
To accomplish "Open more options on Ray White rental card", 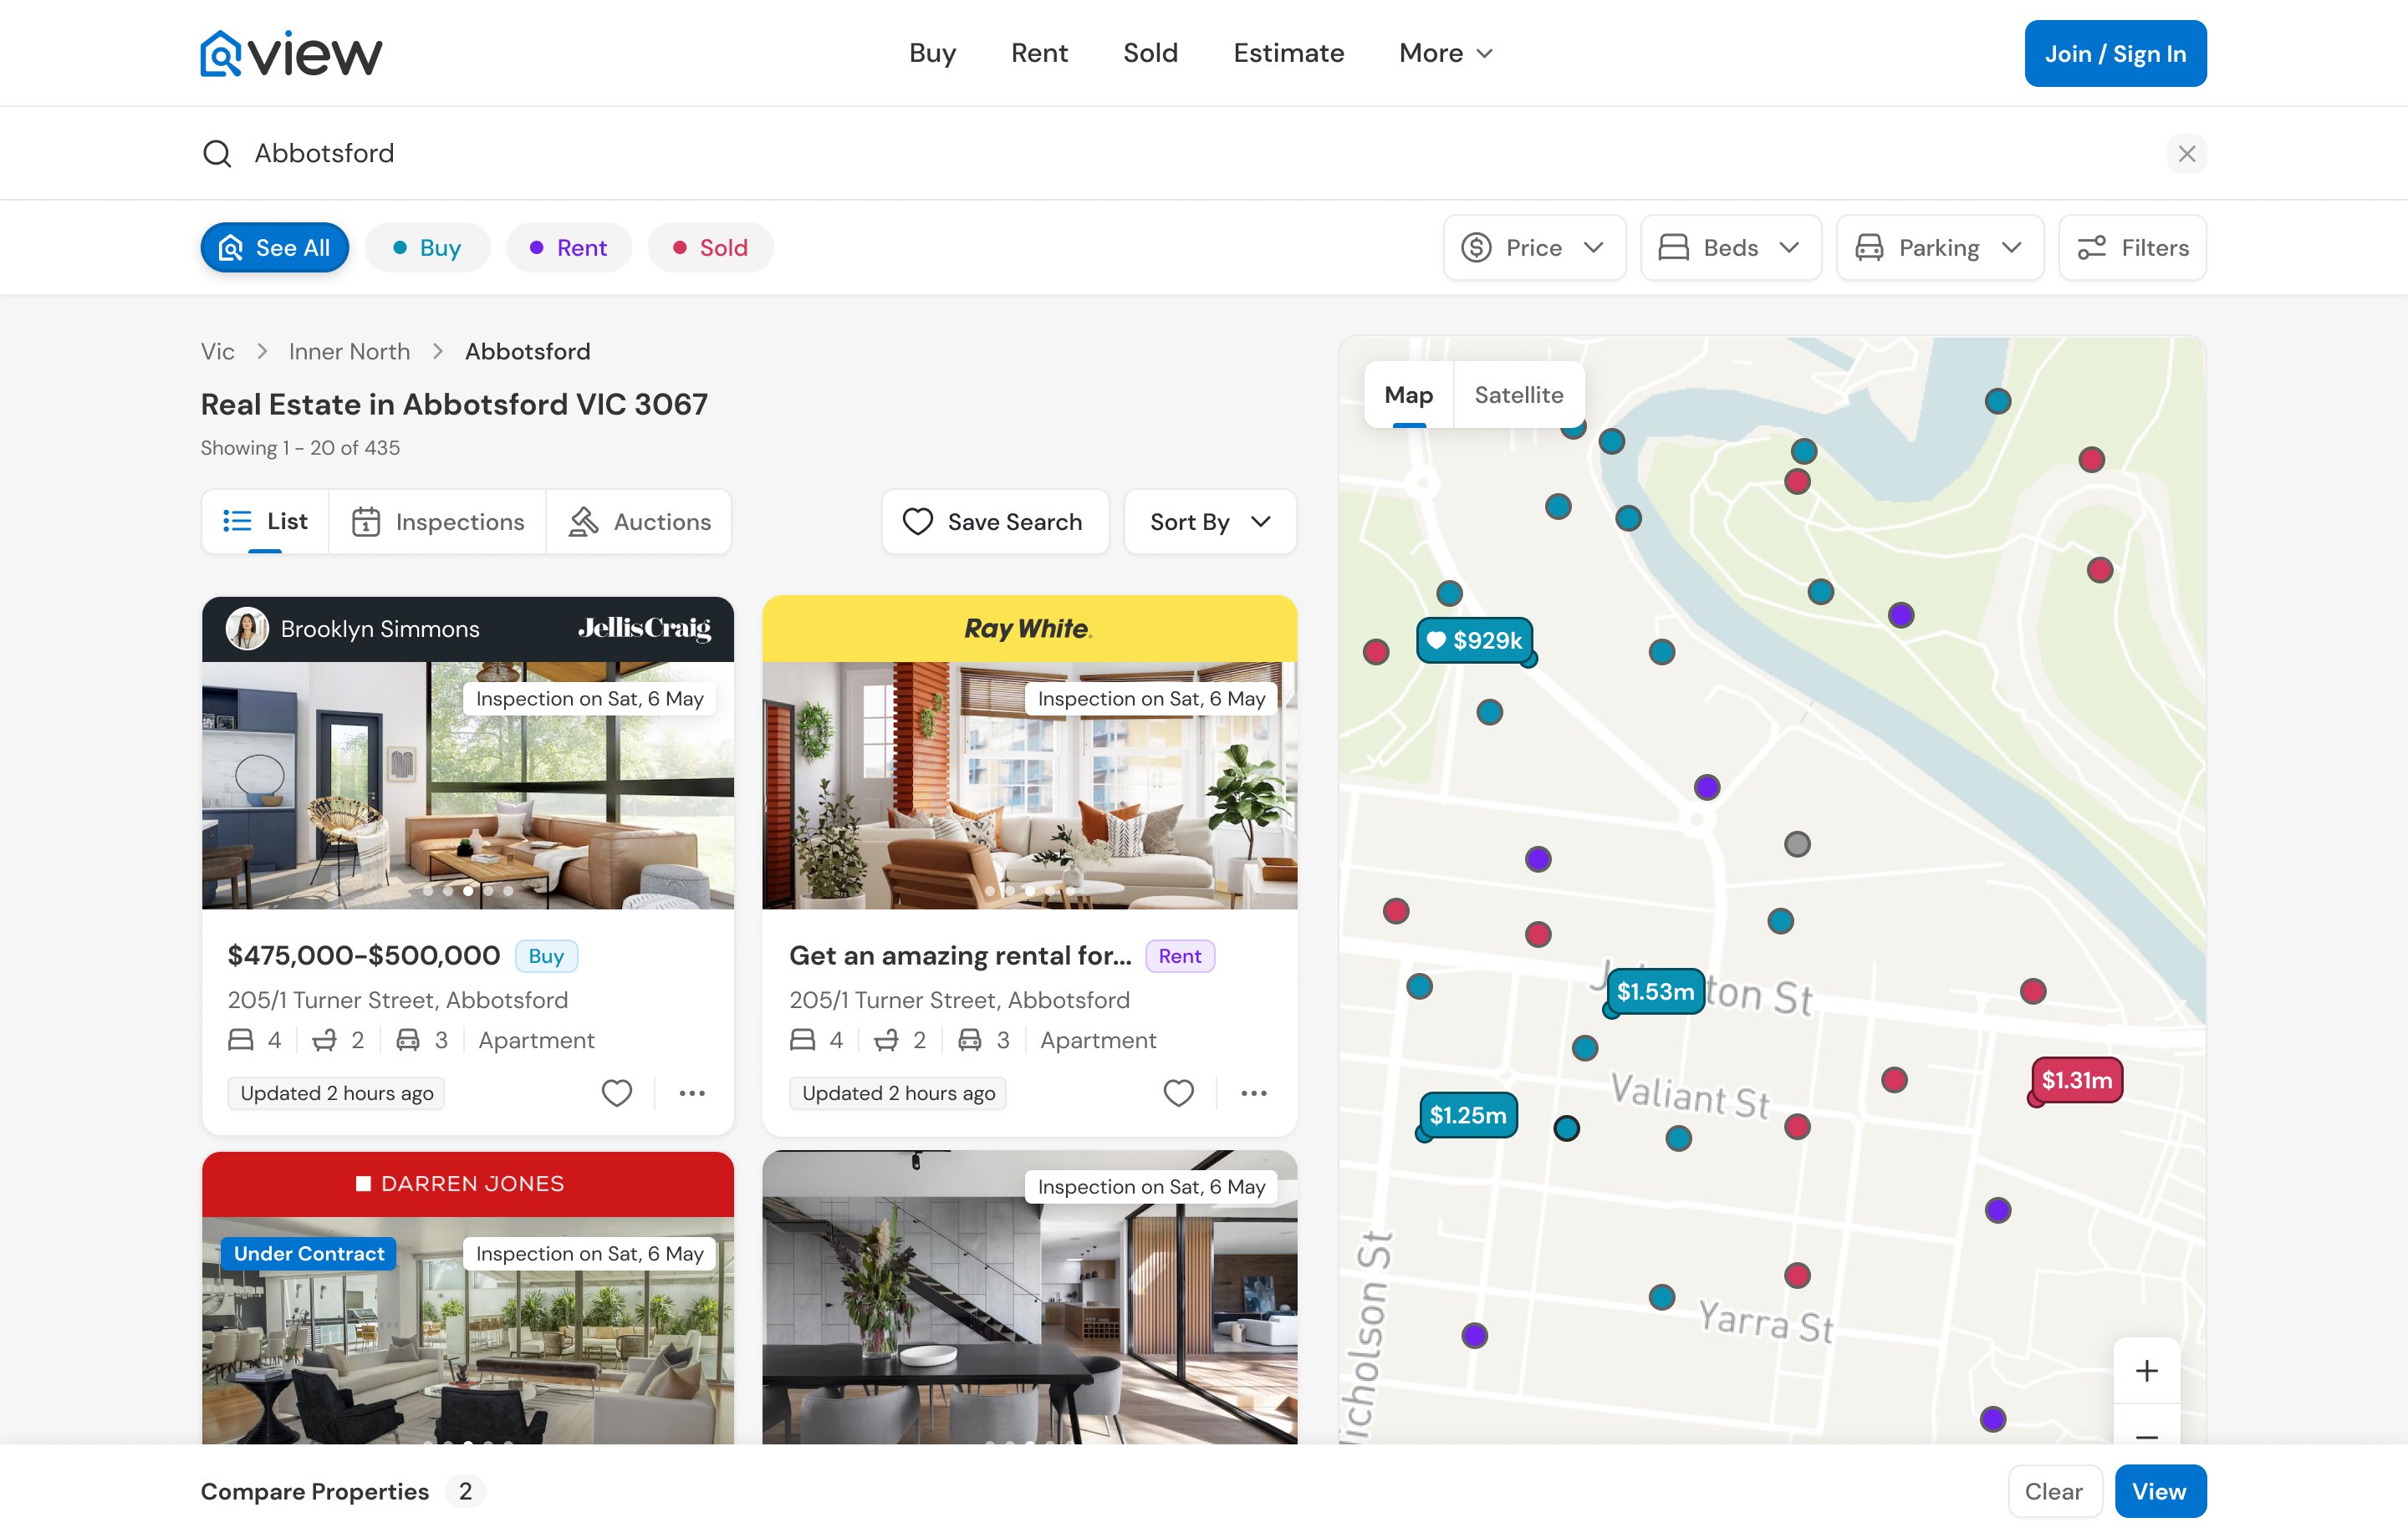I will (1253, 1093).
